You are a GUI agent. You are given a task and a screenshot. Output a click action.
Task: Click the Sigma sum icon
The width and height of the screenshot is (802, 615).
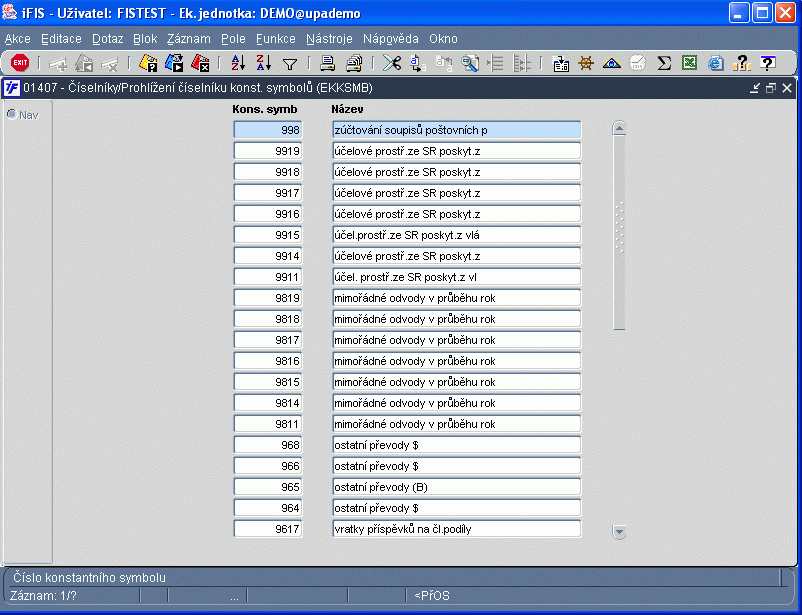coord(663,63)
